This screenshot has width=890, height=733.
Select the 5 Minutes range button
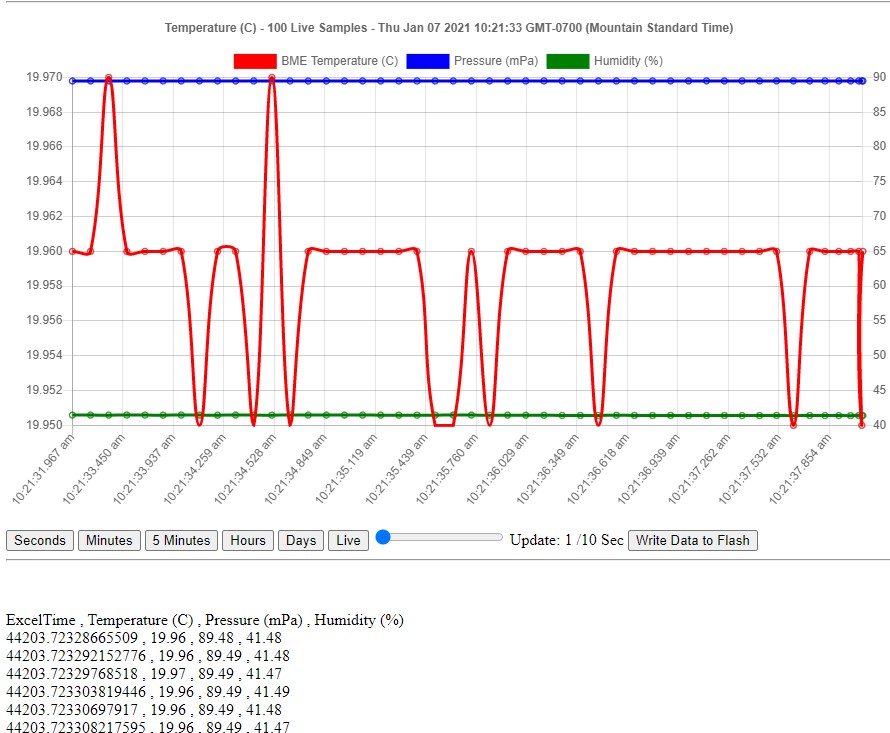tap(181, 540)
